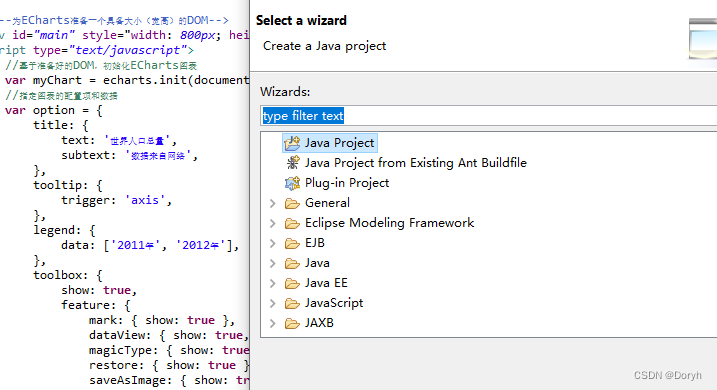Expand the Eclipse Modeling Framework category

(x=273, y=223)
